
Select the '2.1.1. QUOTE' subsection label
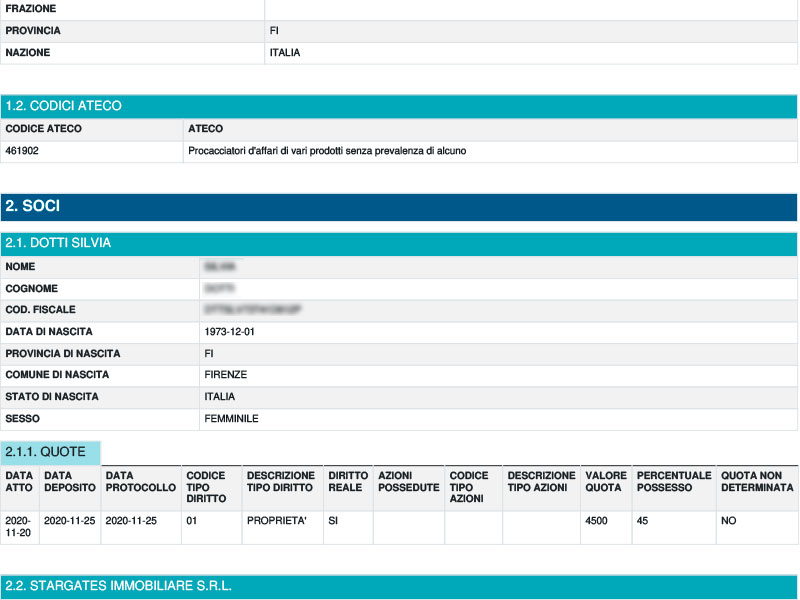(x=48, y=452)
